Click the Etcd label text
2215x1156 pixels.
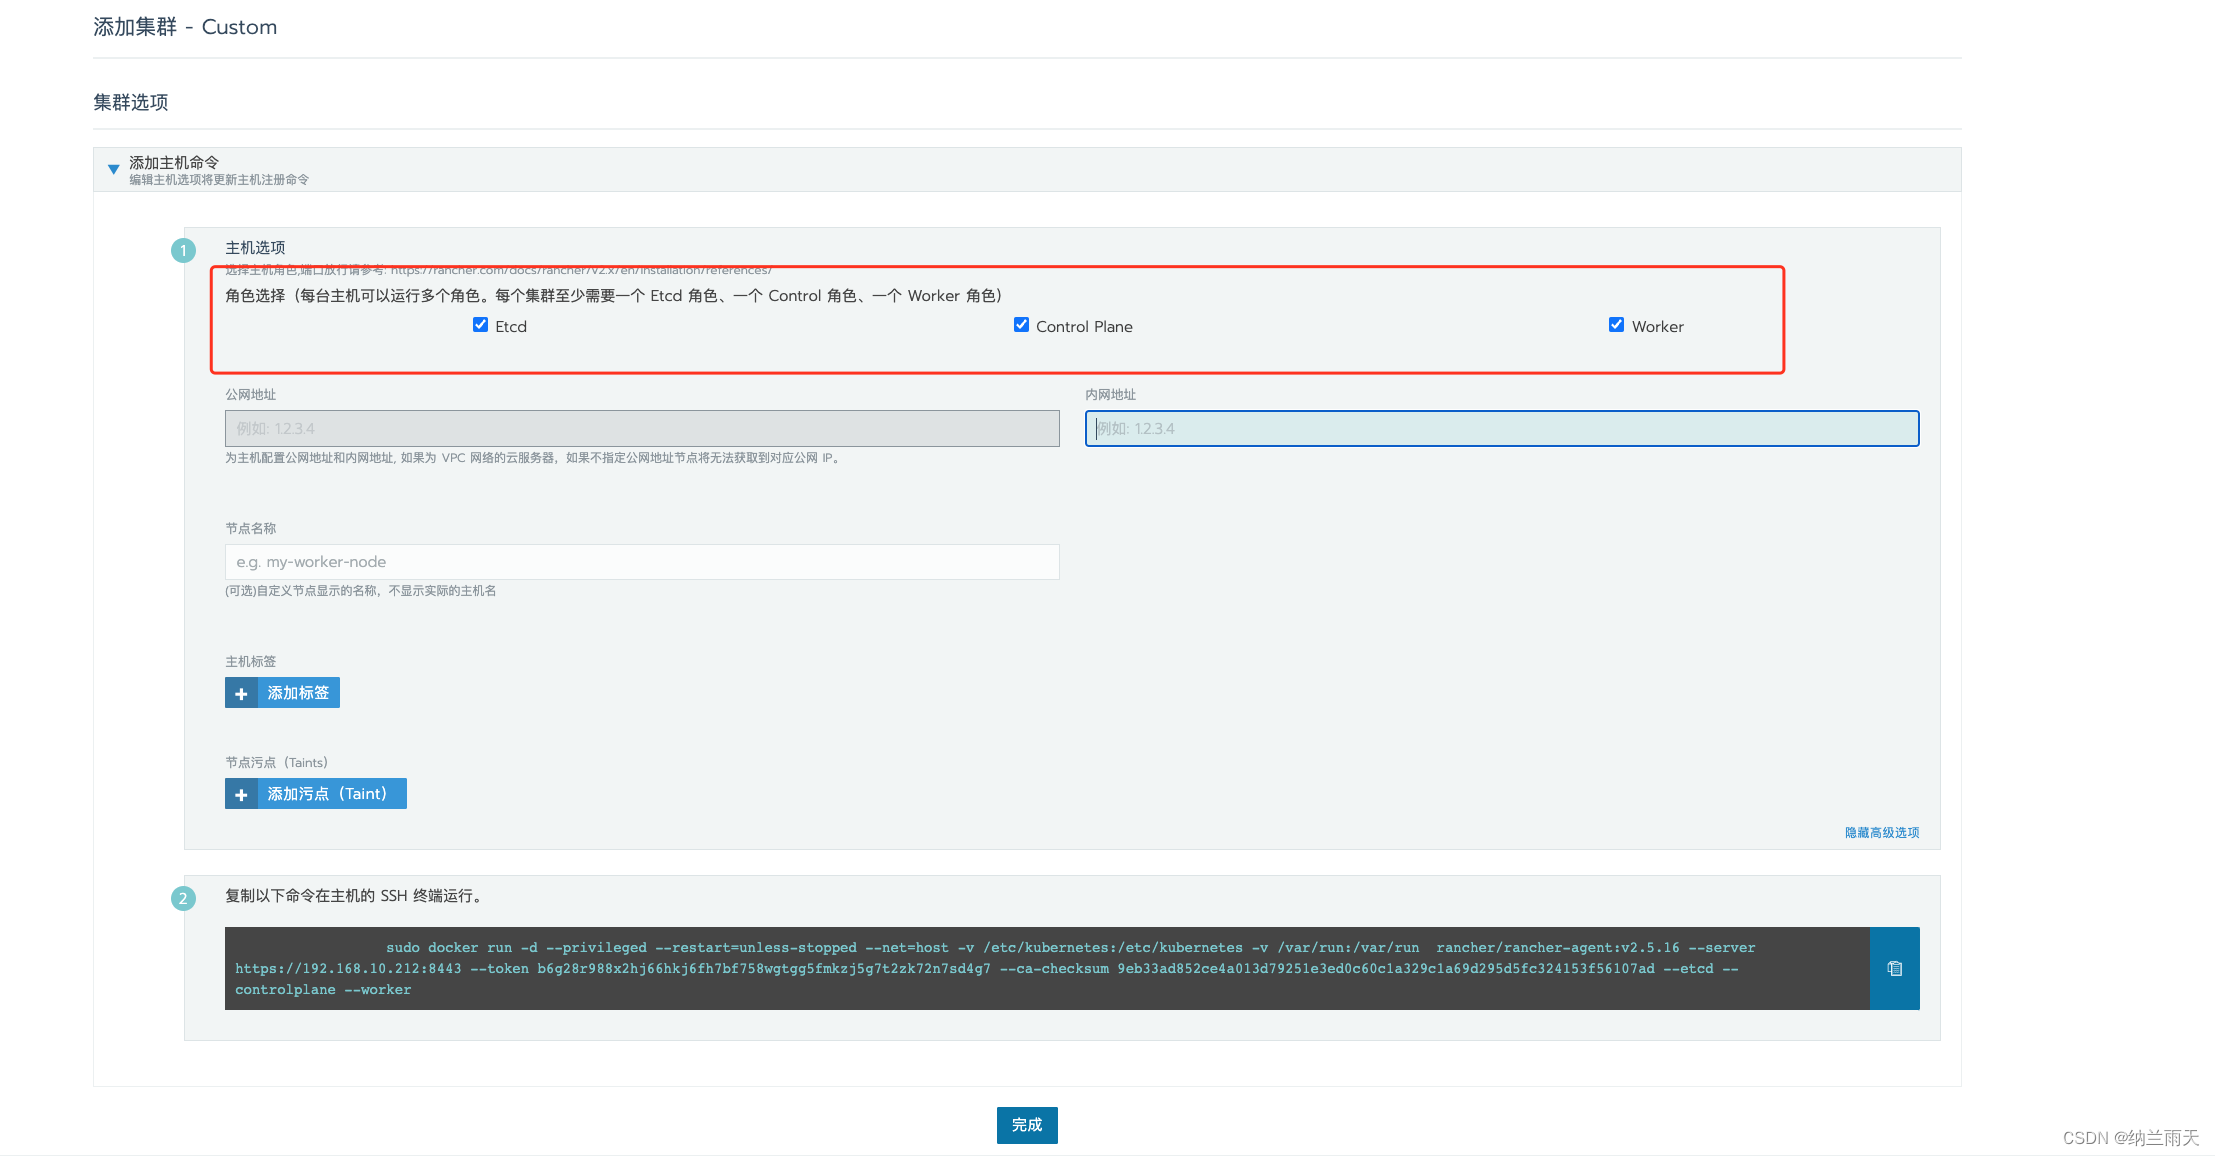[x=511, y=327]
